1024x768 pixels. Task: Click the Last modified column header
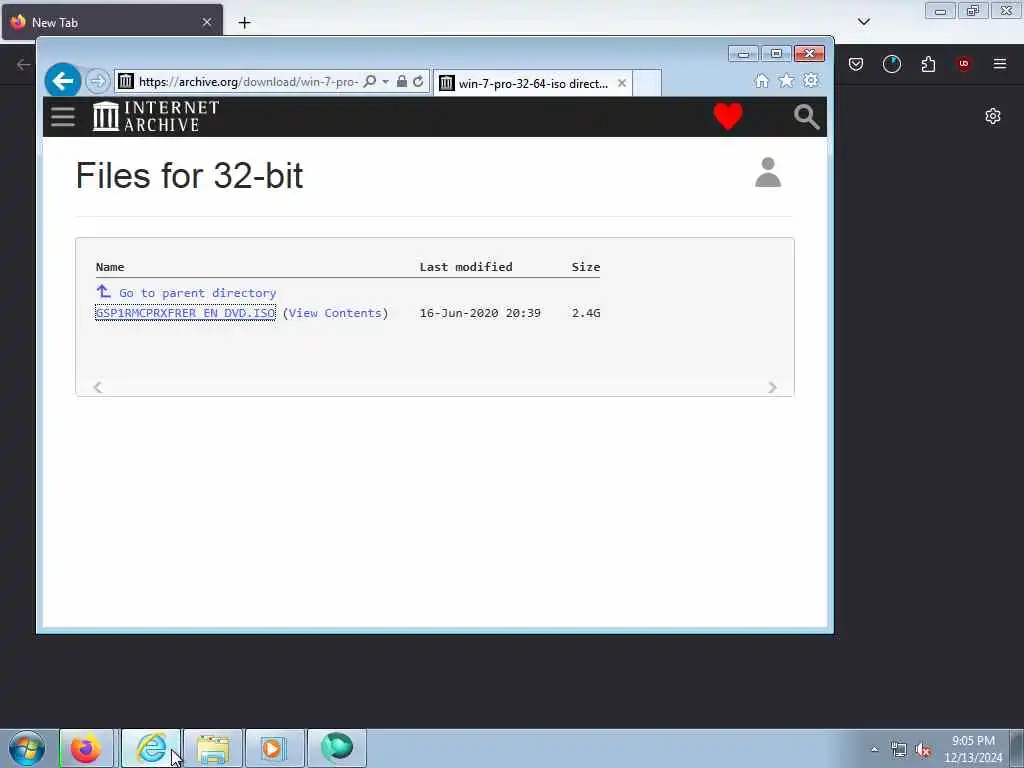tap(466, 266)
